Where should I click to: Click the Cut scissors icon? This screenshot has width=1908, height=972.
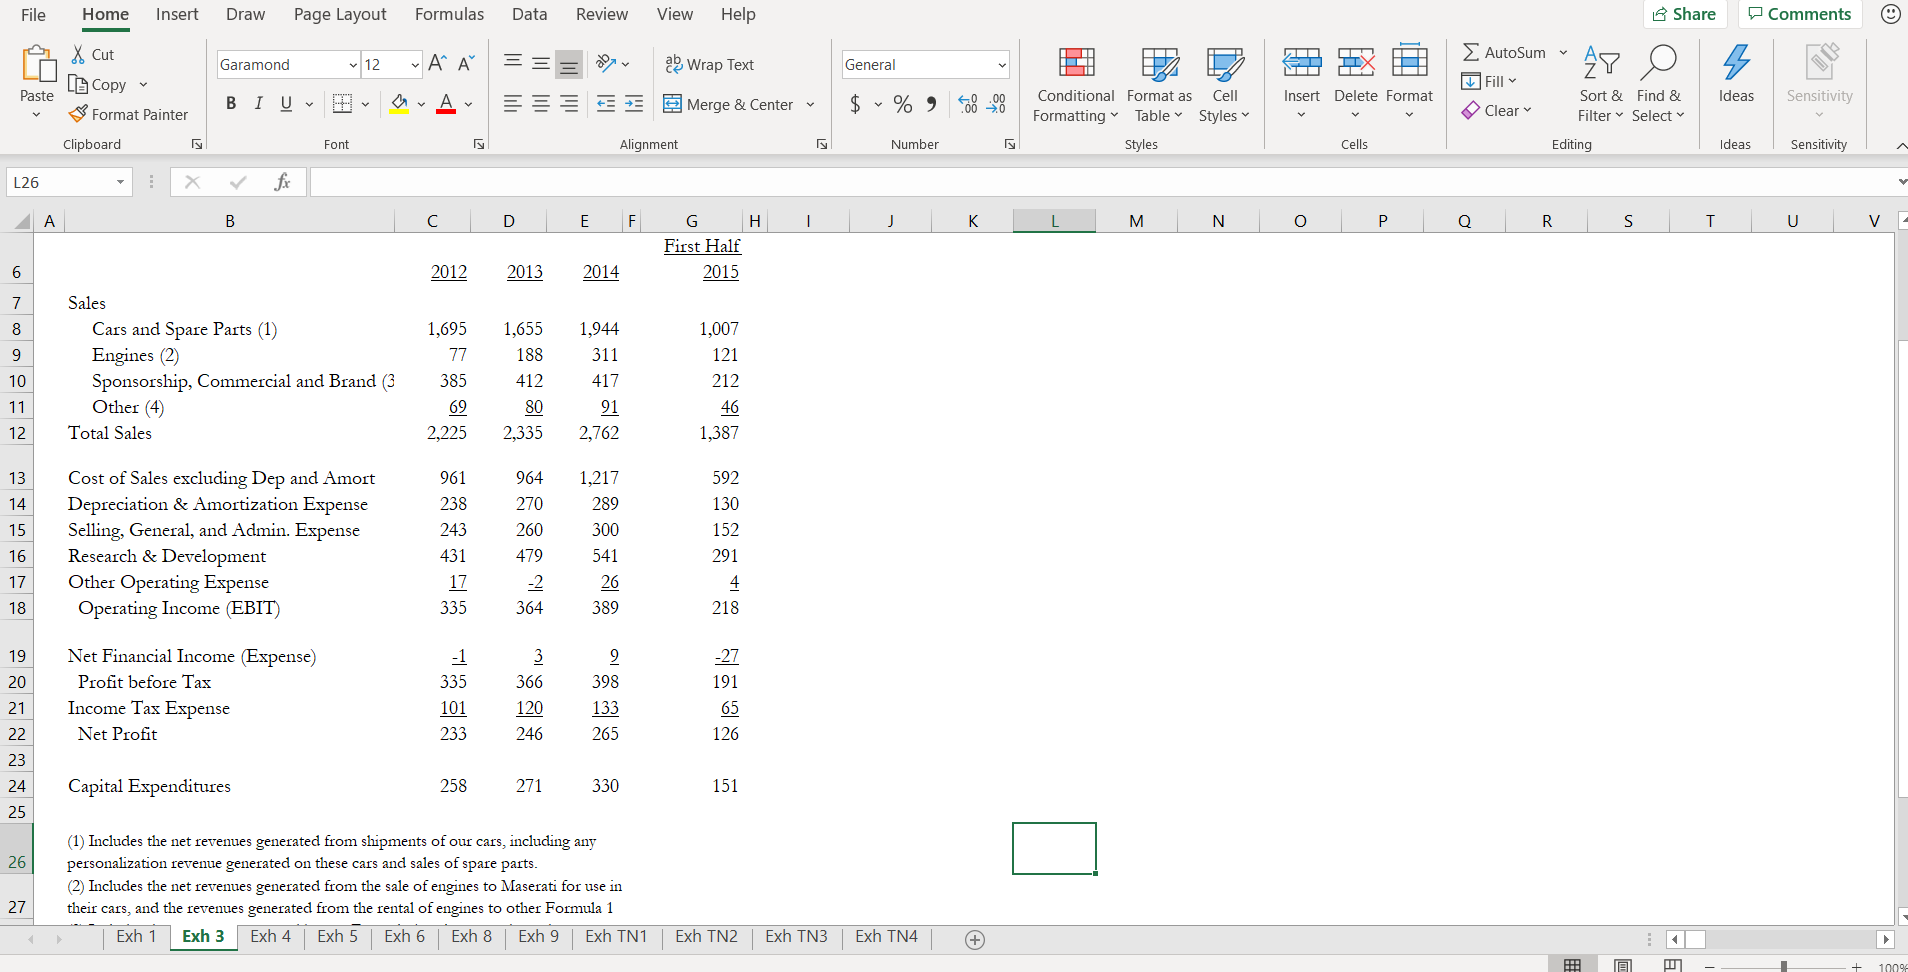coord(78,54)
